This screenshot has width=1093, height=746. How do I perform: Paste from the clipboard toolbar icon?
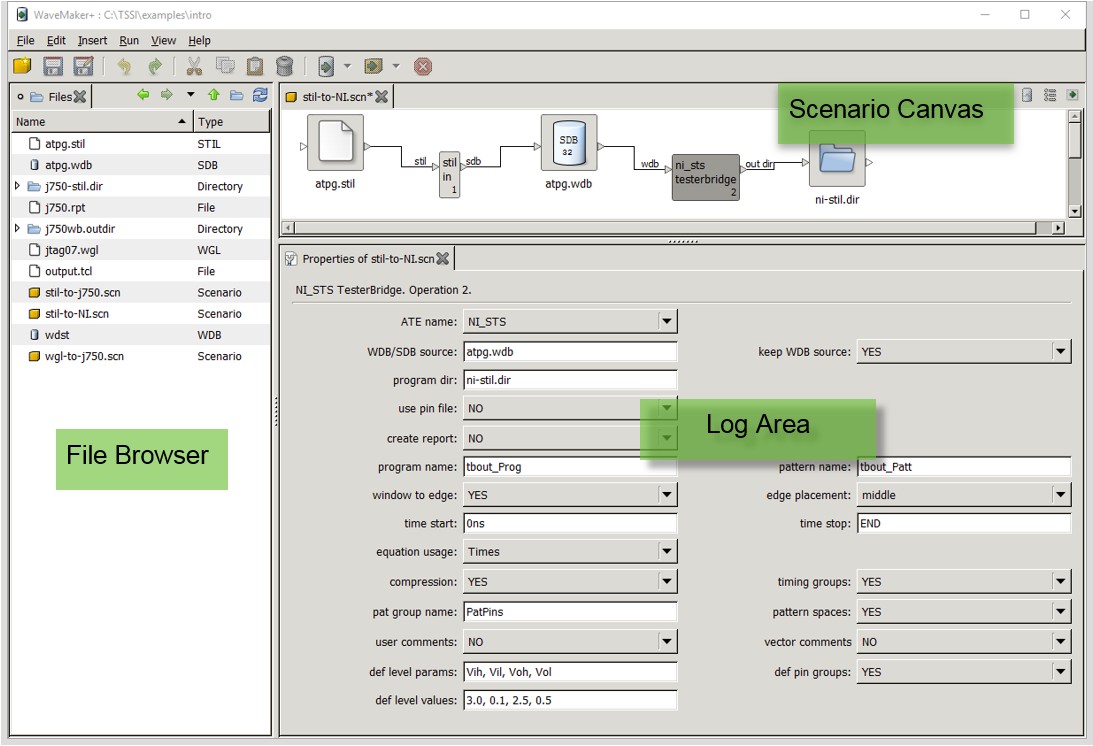pos(255,66)
